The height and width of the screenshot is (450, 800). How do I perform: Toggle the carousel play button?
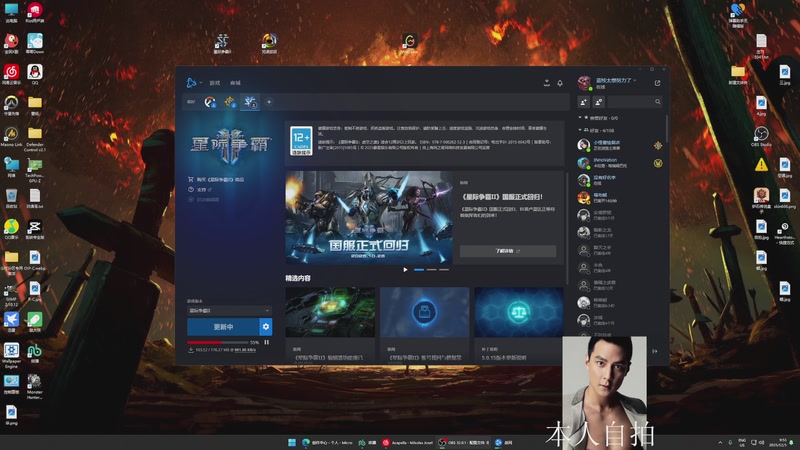(x=405, y=269)
